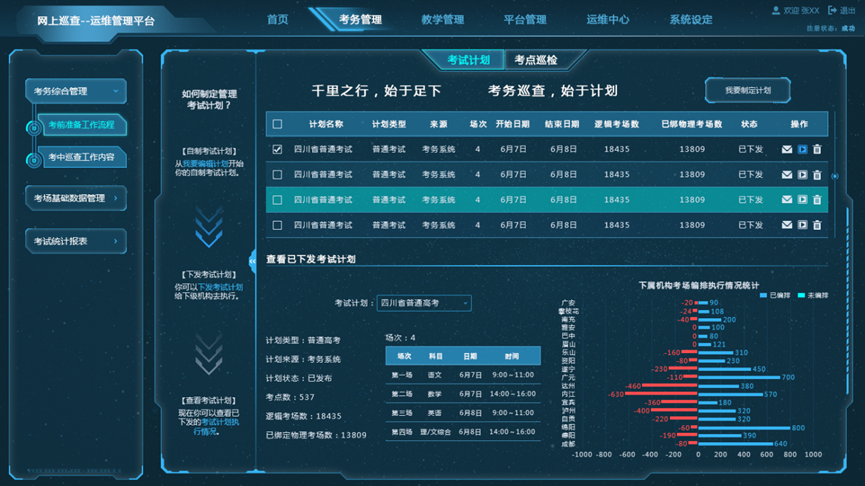The height and width of the screenshot is (486, 865).
Task: Click the cyan 已编排 legend swatch
Action: tap(764, 296)
